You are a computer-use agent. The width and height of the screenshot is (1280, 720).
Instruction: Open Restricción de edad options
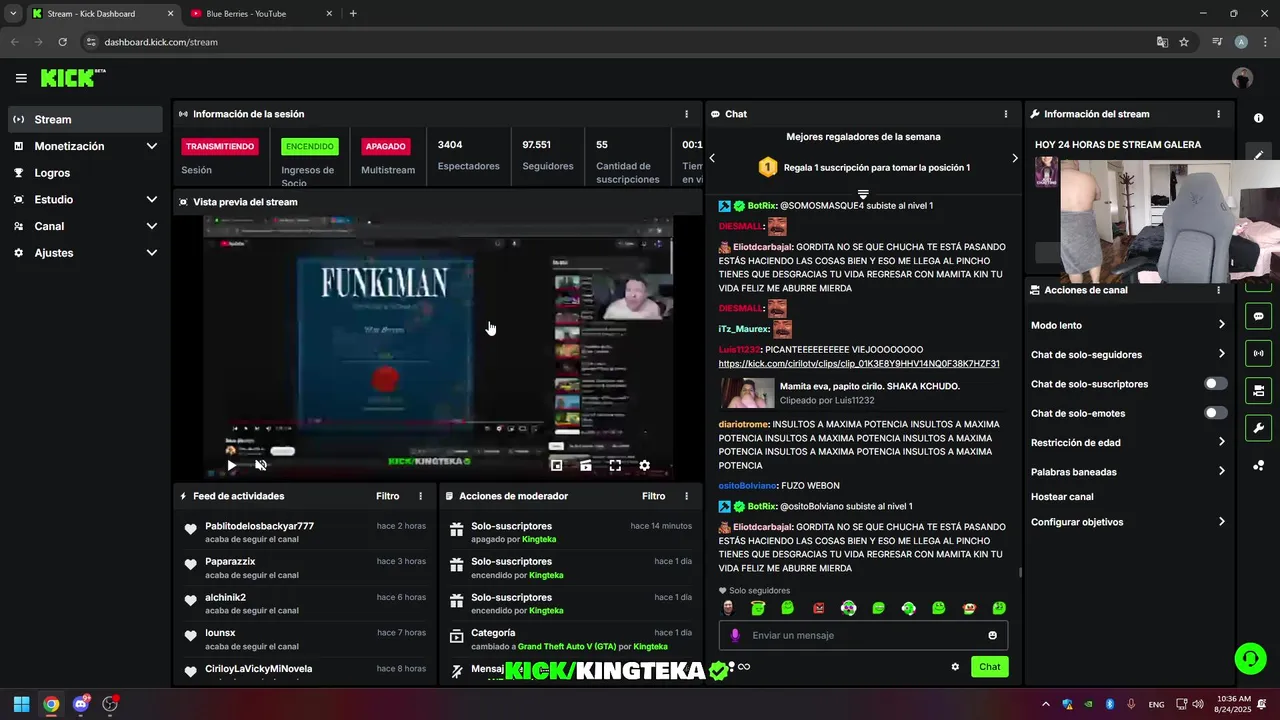pyautogui.click(x=1128, y=442)
